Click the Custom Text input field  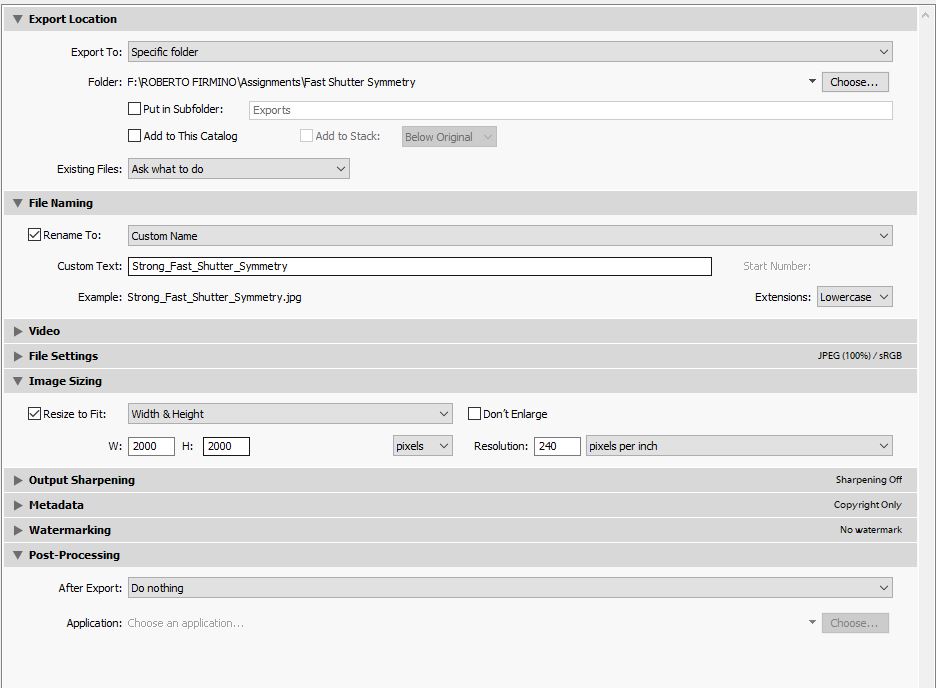click(x=420, y=266)
